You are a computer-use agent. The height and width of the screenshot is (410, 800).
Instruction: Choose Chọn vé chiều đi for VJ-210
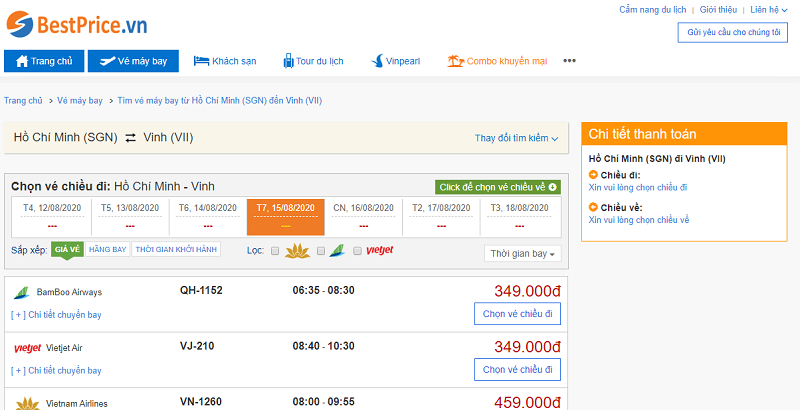tap(517, 369)
